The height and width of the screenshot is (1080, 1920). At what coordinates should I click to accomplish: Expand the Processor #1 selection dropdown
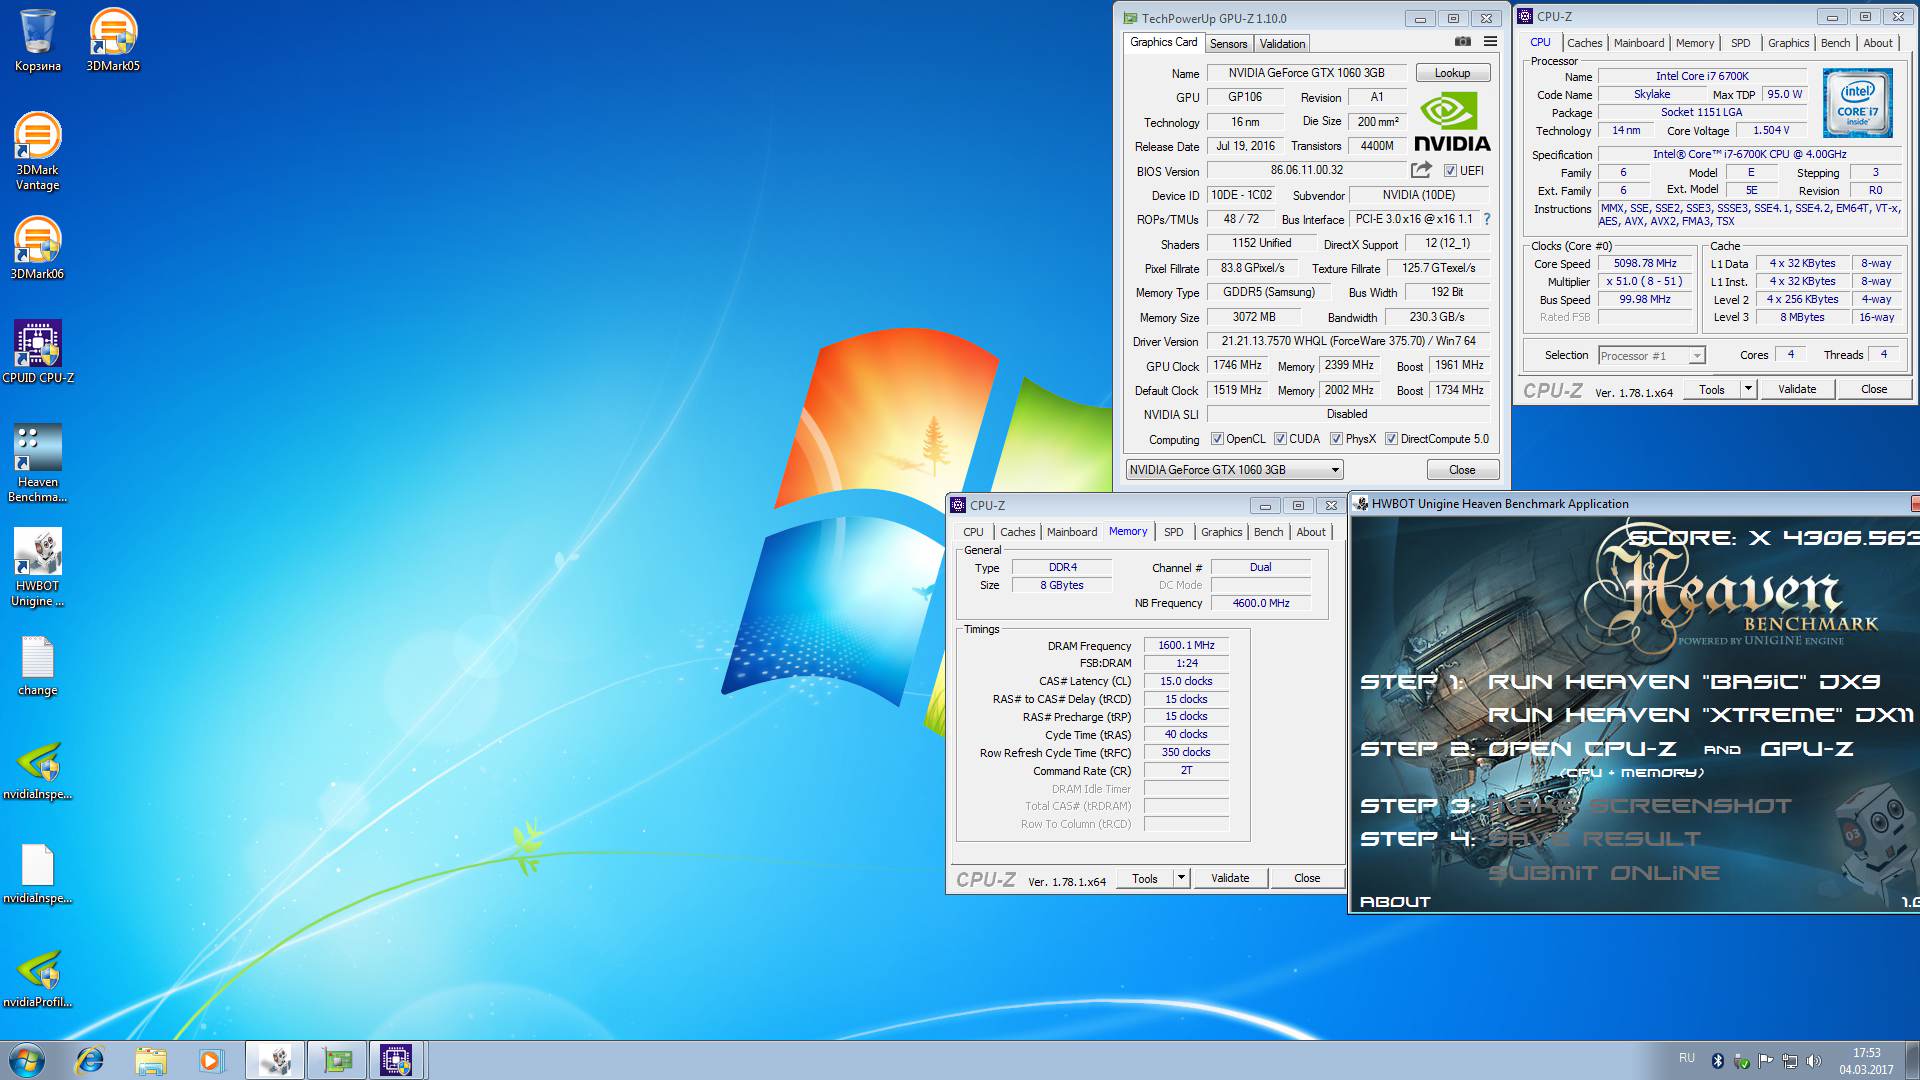pos(1651,356)
